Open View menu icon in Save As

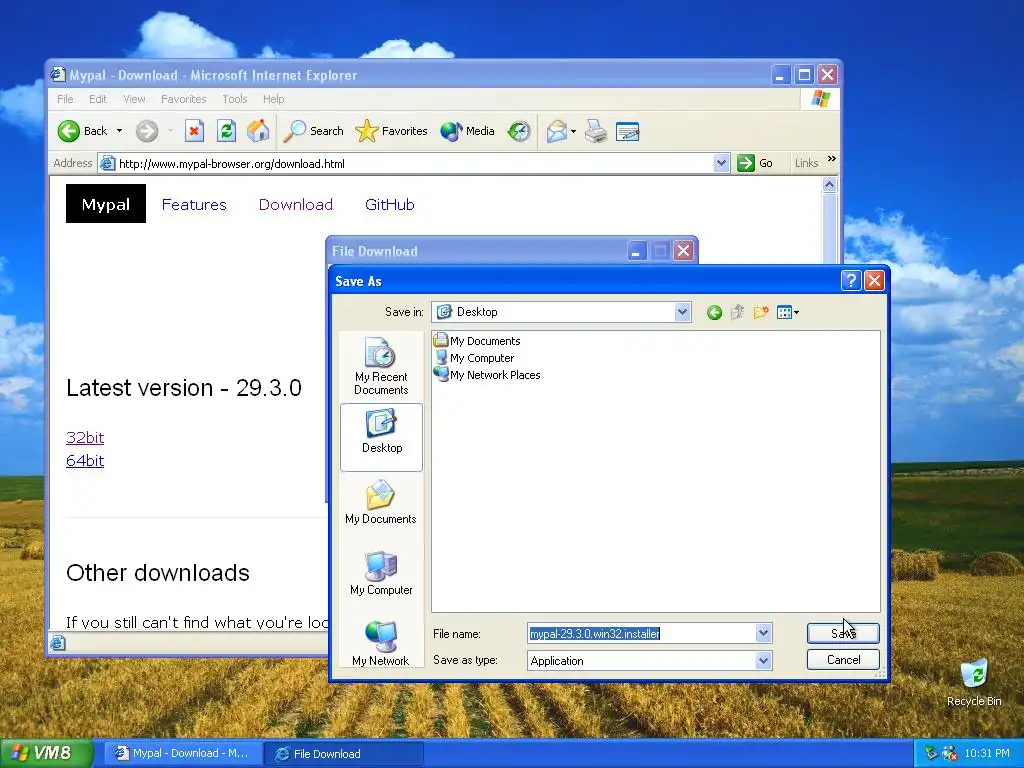pyautogui.click(x=788, y=313)
